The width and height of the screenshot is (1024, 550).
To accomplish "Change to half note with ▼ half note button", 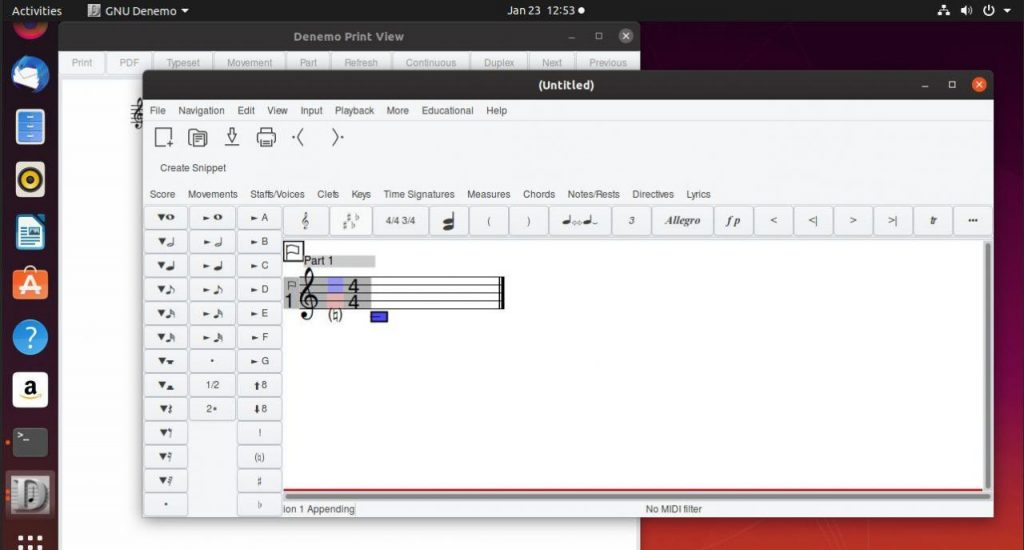I will pos(166,242).
